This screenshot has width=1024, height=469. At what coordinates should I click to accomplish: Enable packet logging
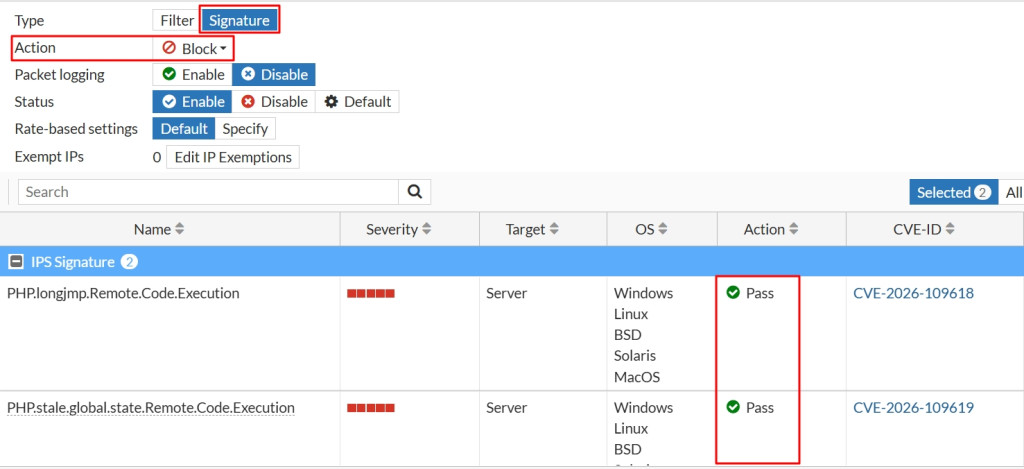[x=193, y=74]
